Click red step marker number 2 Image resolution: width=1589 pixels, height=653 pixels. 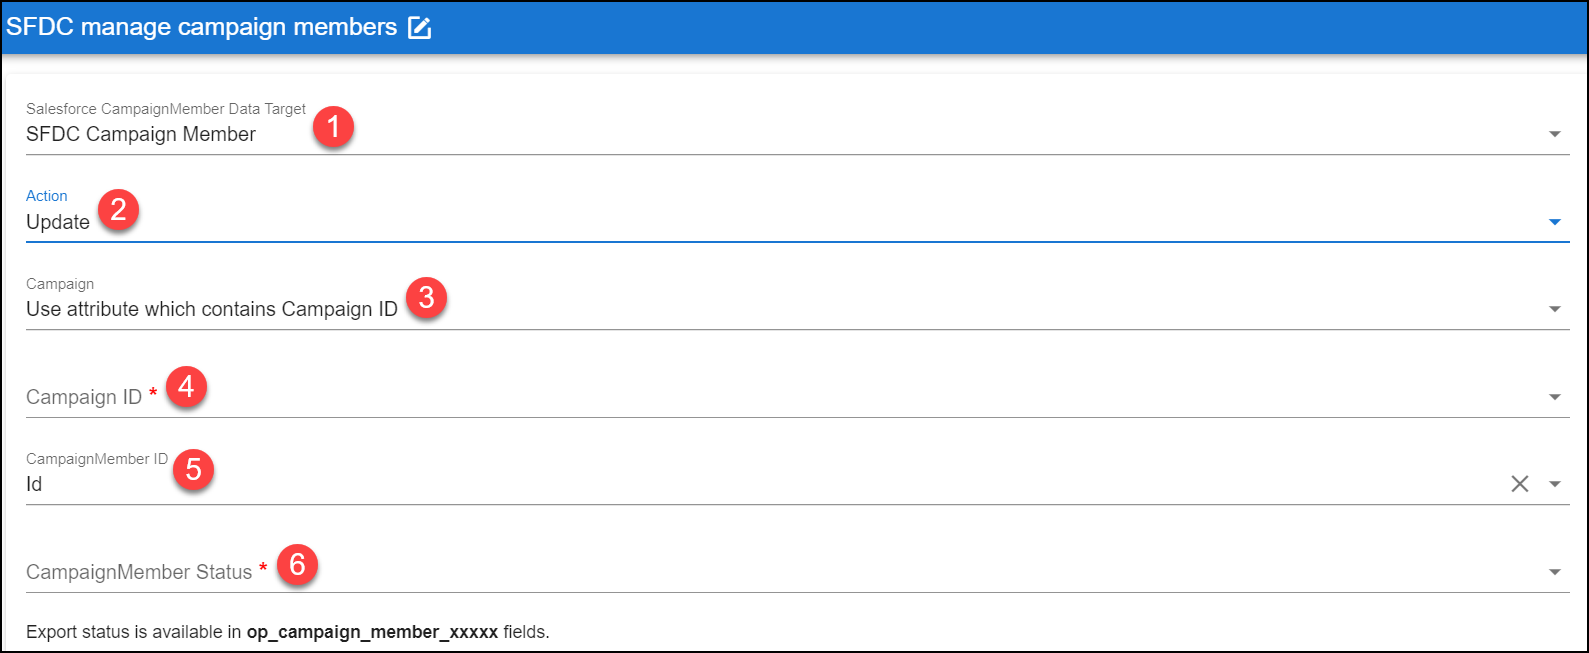click(x=118, y=210)
